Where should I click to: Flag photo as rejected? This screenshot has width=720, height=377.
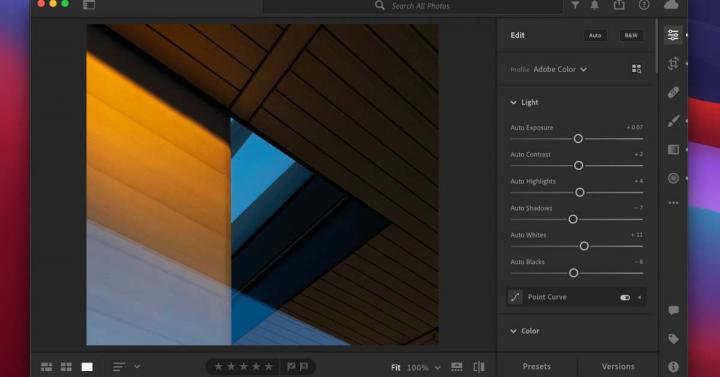[x=304, y=366]
